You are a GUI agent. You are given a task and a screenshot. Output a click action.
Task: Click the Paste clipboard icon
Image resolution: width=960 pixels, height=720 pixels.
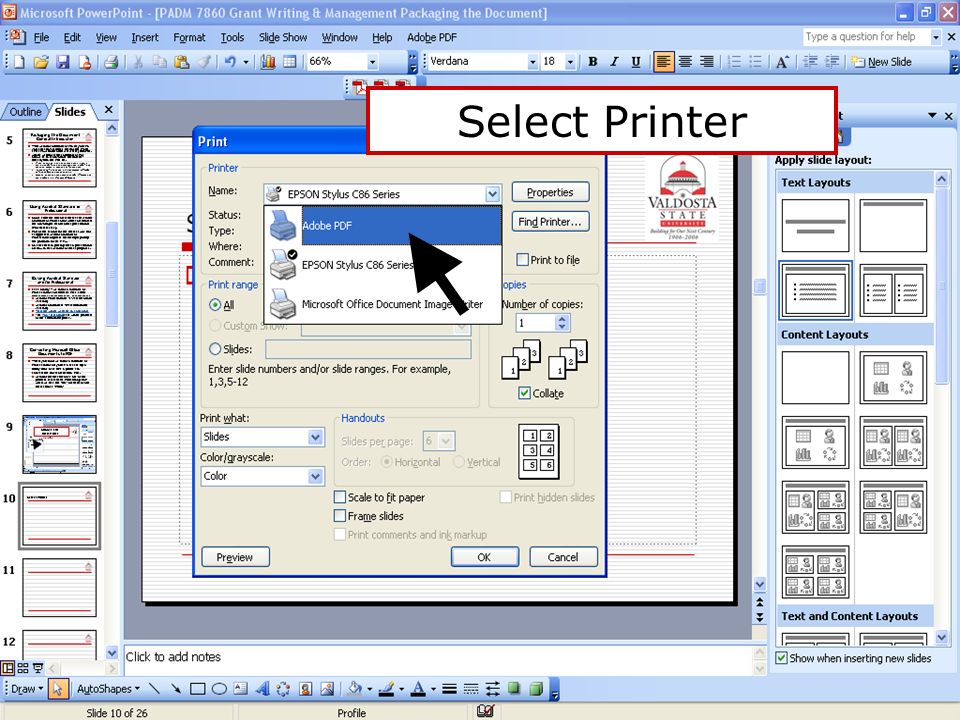(x=182, y=62)
